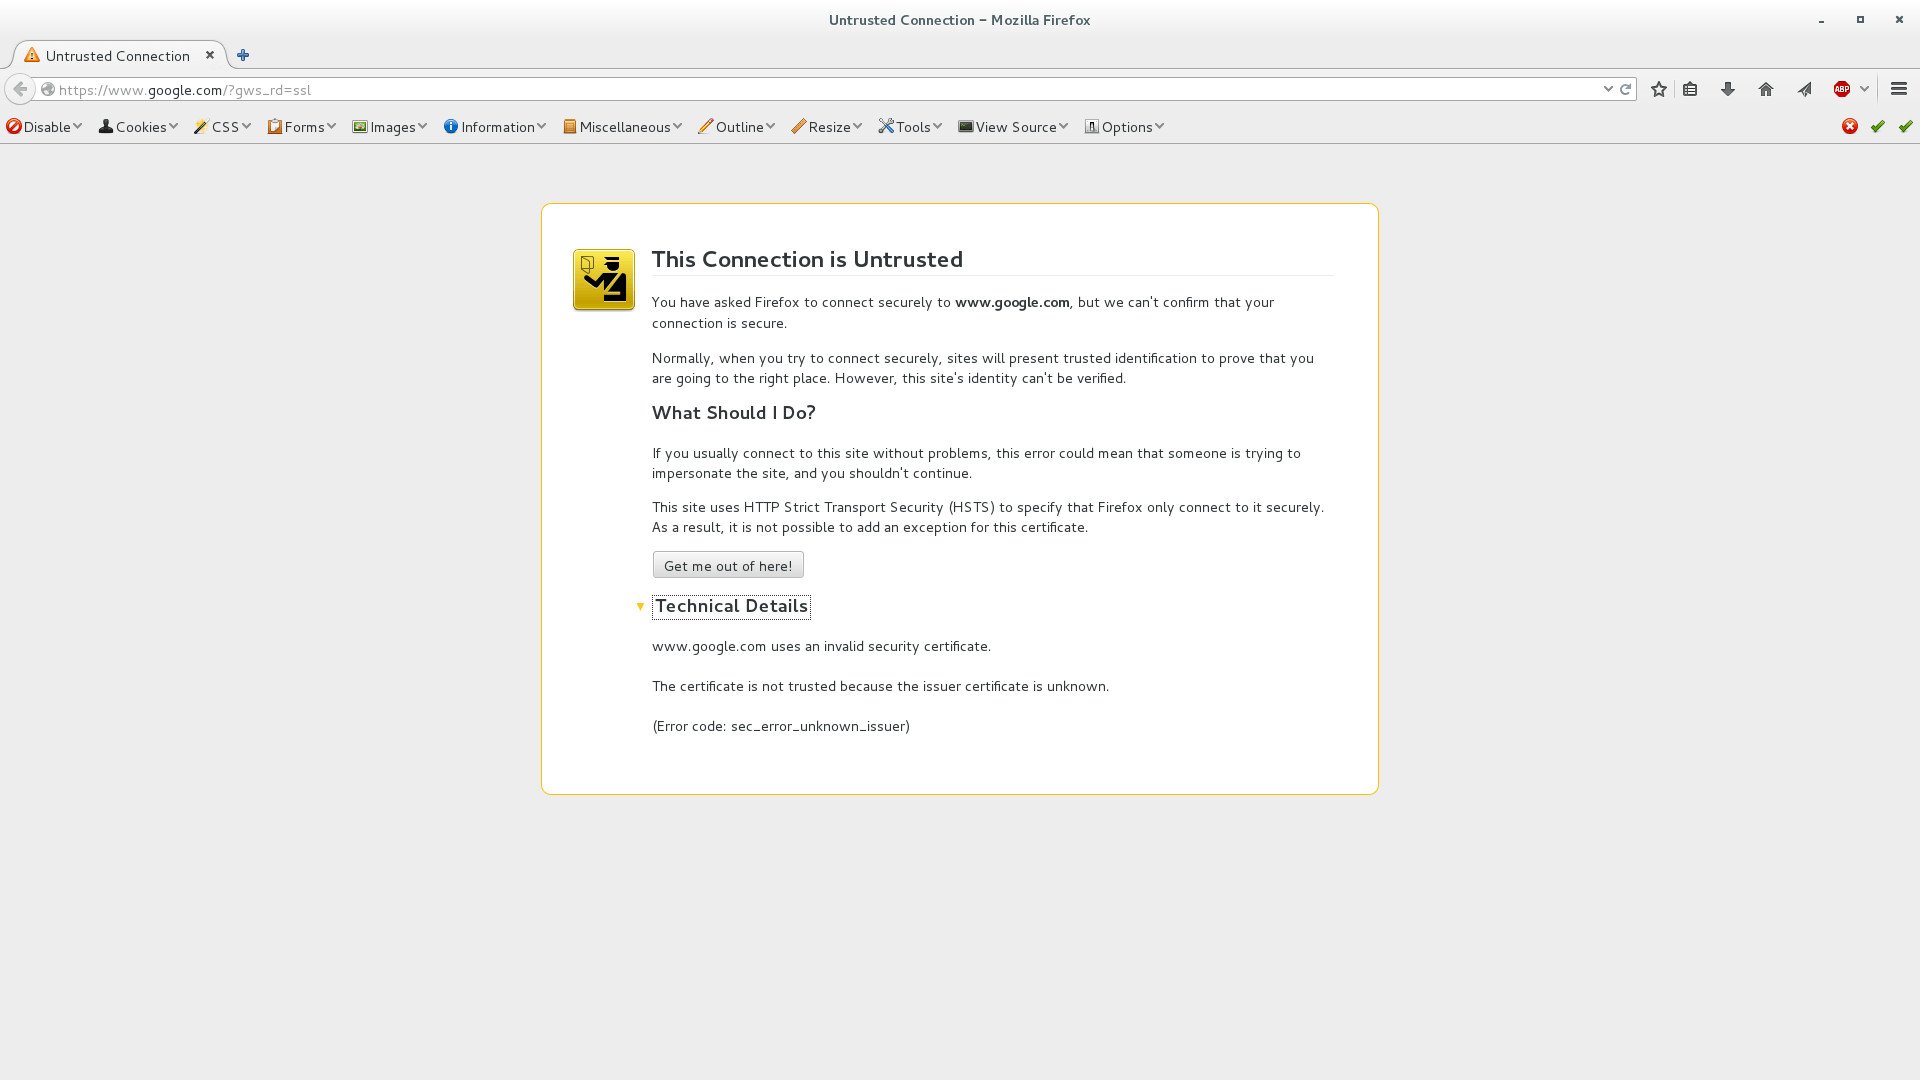1920x1080 pixels.
Task: Click the bookmark star icon
Action: [1659, 90]
